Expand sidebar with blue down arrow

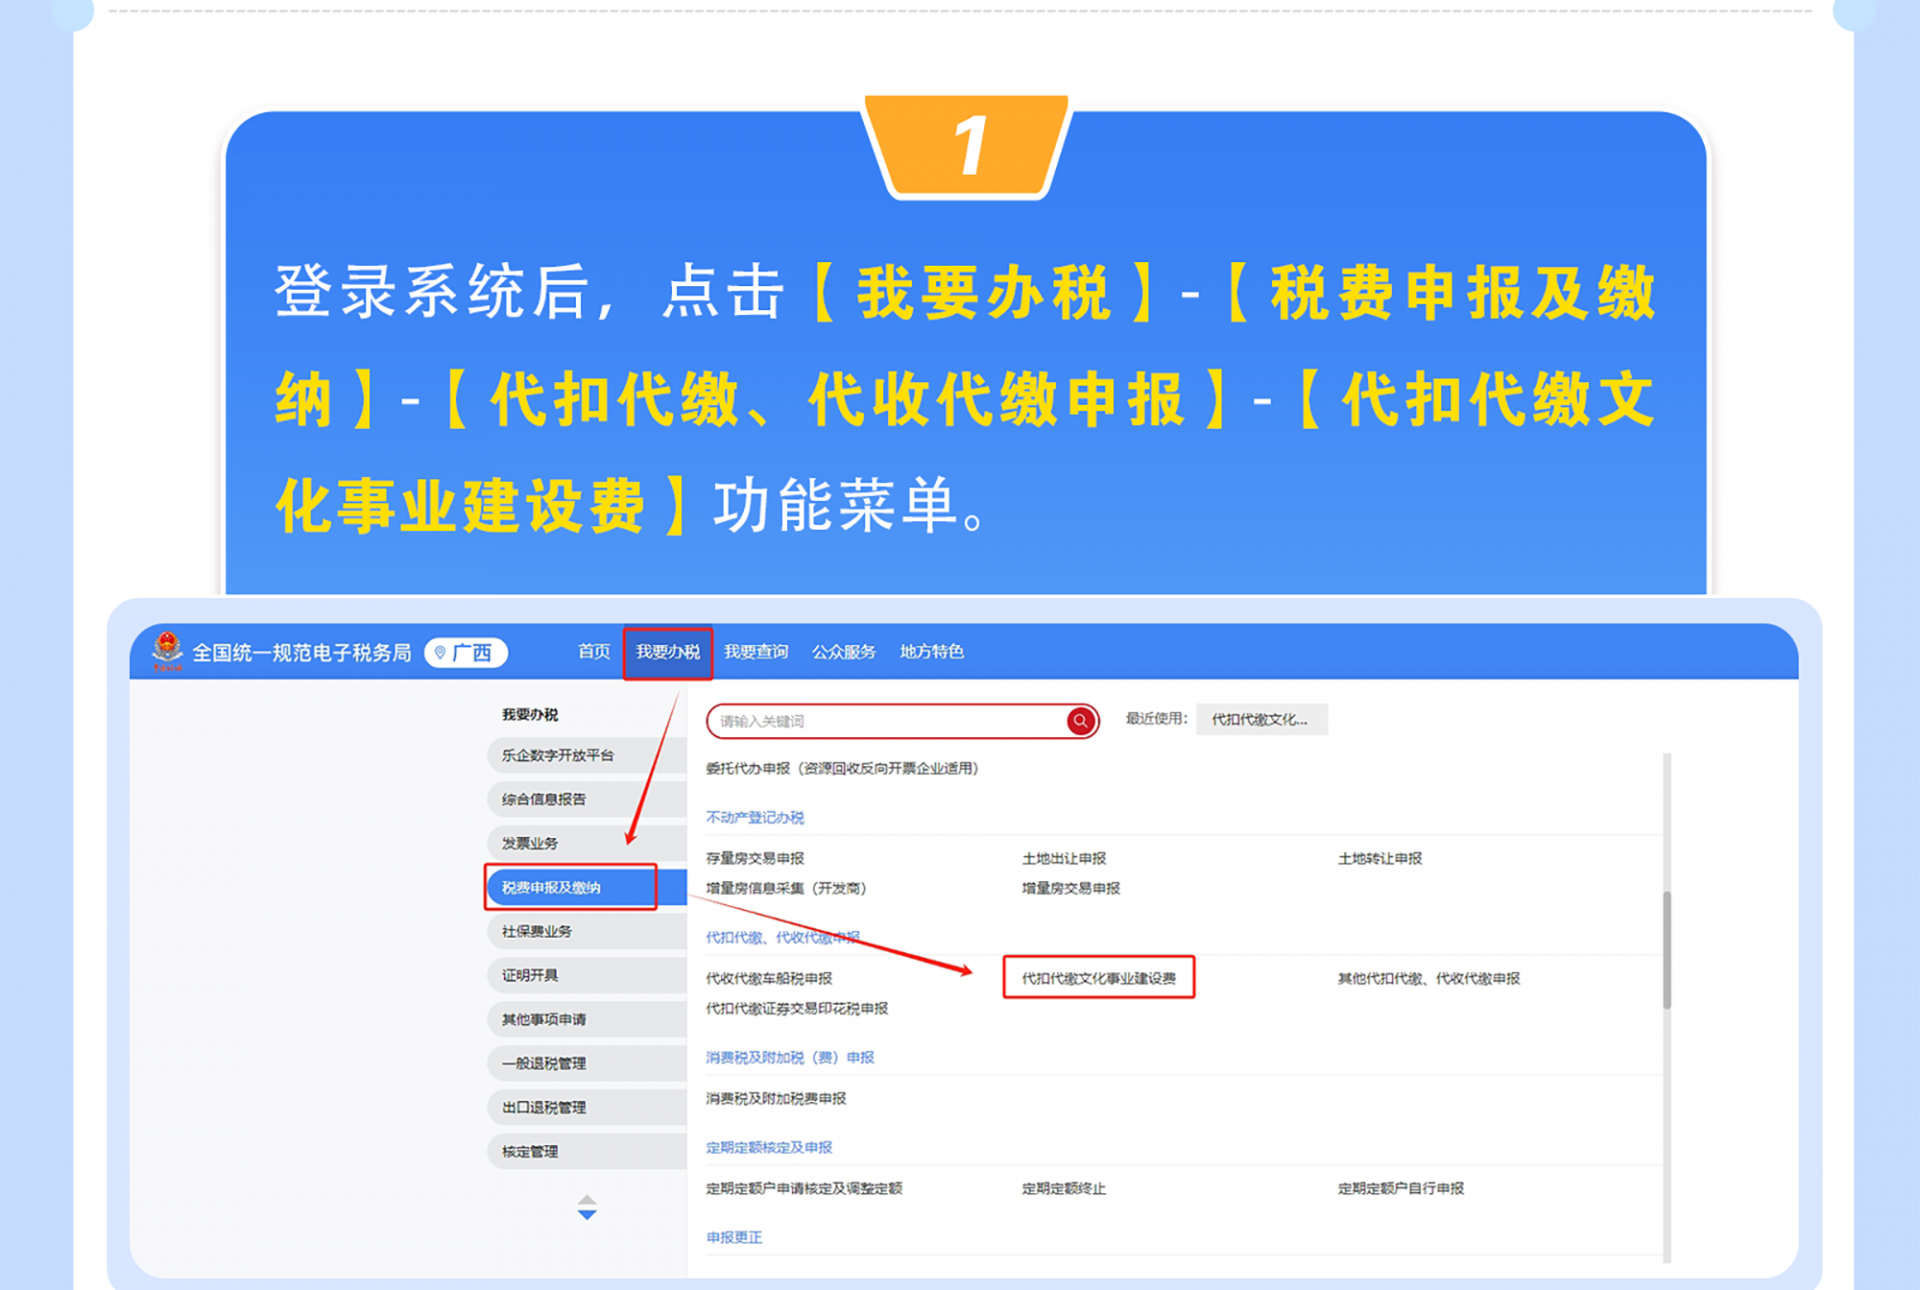click(587, 1215)
